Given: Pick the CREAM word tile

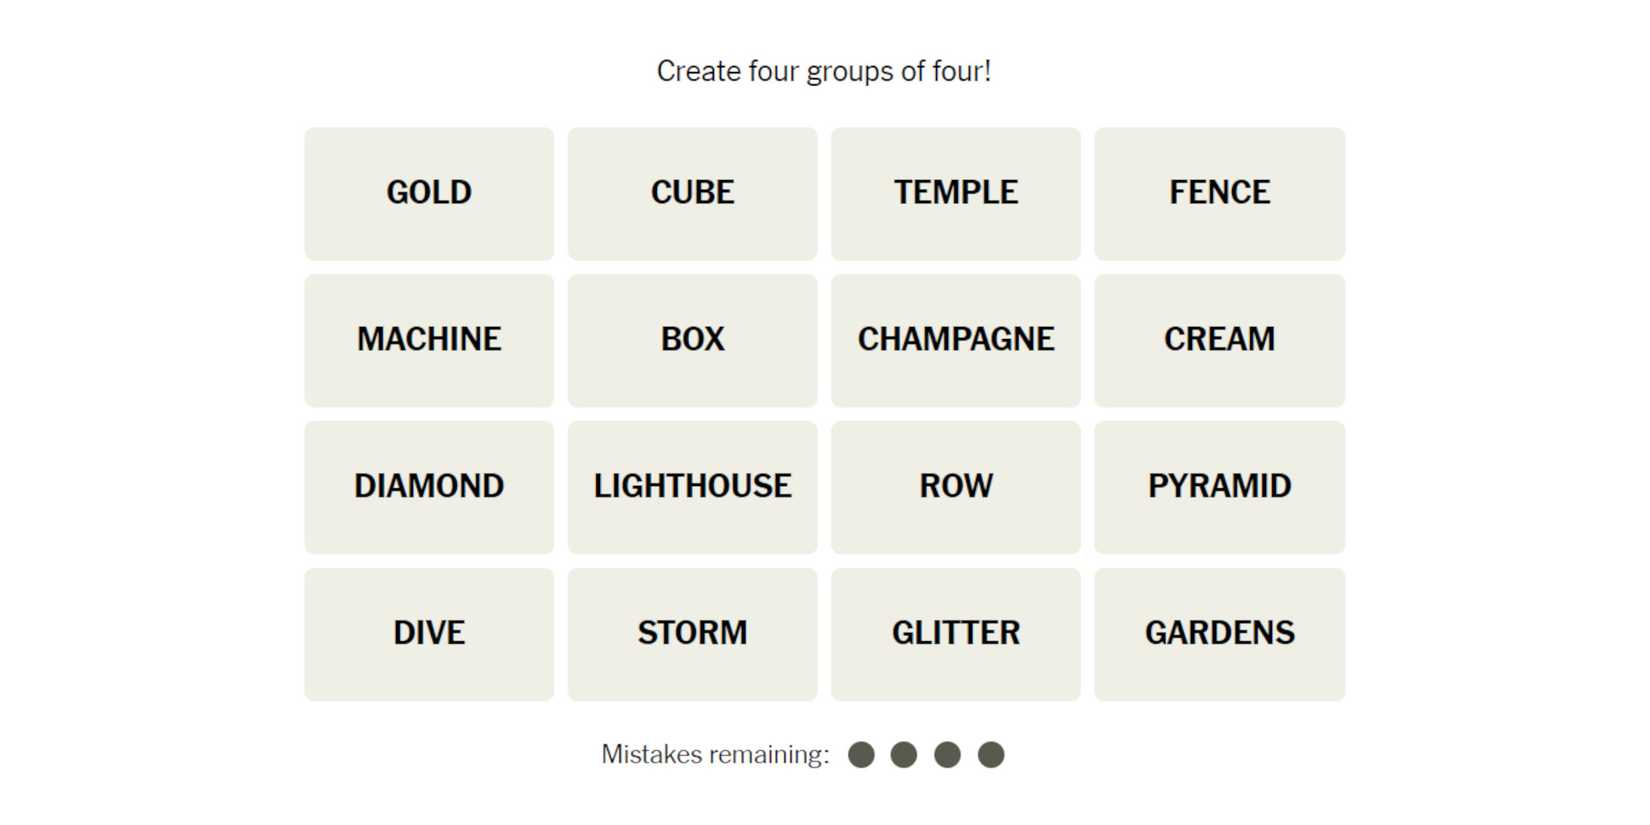Looking at the screenshot, I should 1219,340.
